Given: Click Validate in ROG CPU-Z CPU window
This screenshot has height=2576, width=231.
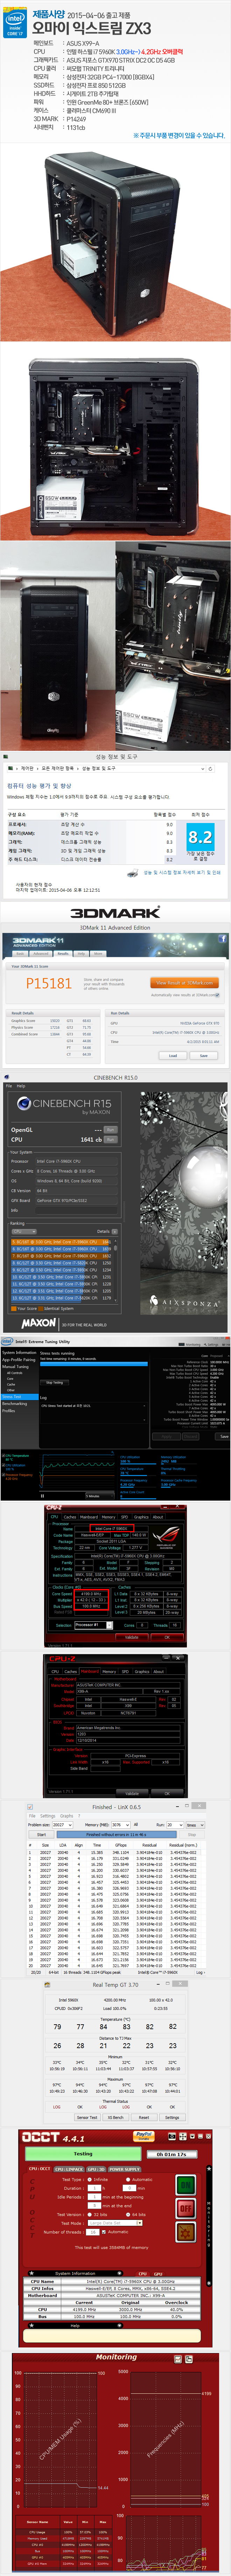Looking at the screenshot, I should click(x=132, y=1637).
